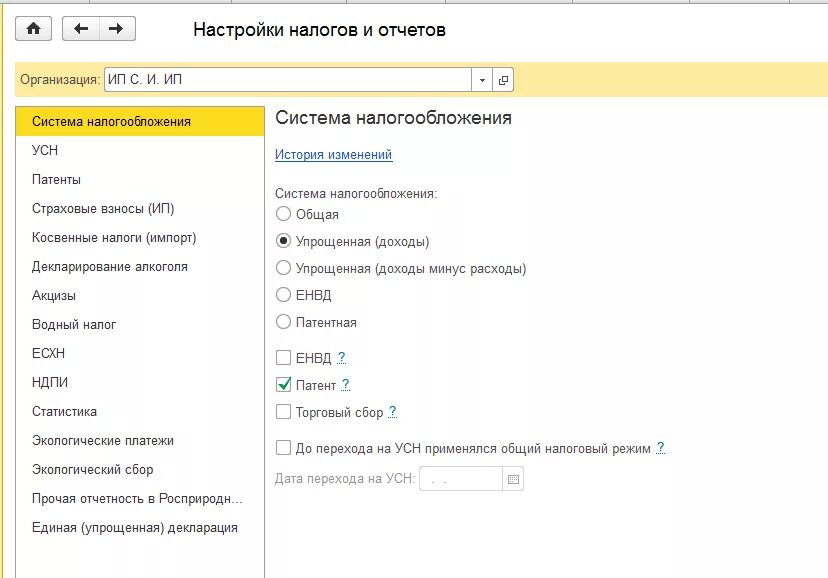Image resolution: width=828 pixels, height=578 pixels.
Task: Open Единая (упрощенная) декларация section
Action: click(140, 527)
